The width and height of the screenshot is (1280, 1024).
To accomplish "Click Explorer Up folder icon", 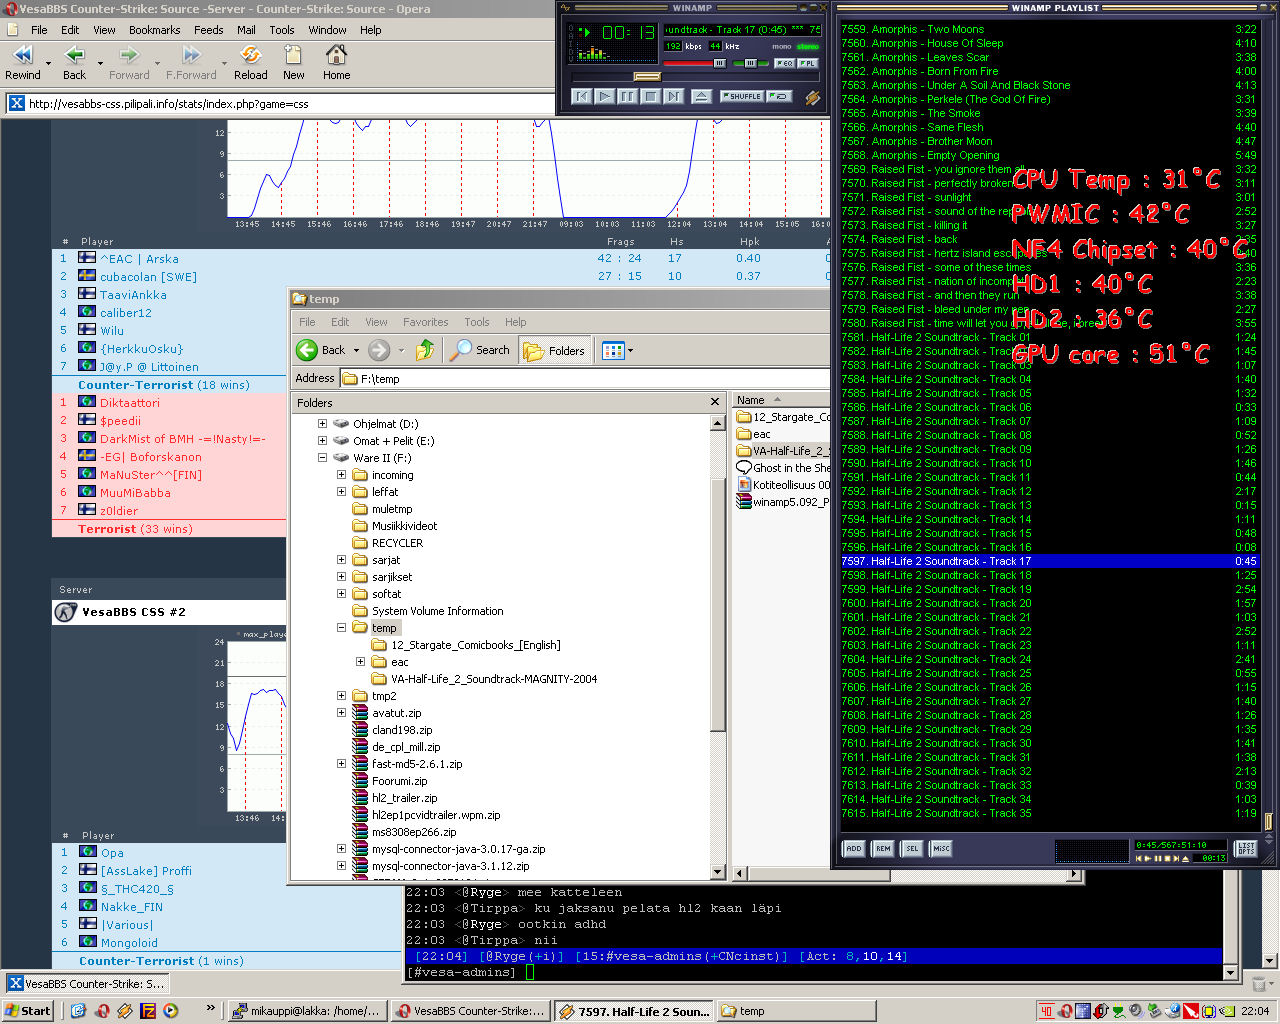I will pos(426,350).
